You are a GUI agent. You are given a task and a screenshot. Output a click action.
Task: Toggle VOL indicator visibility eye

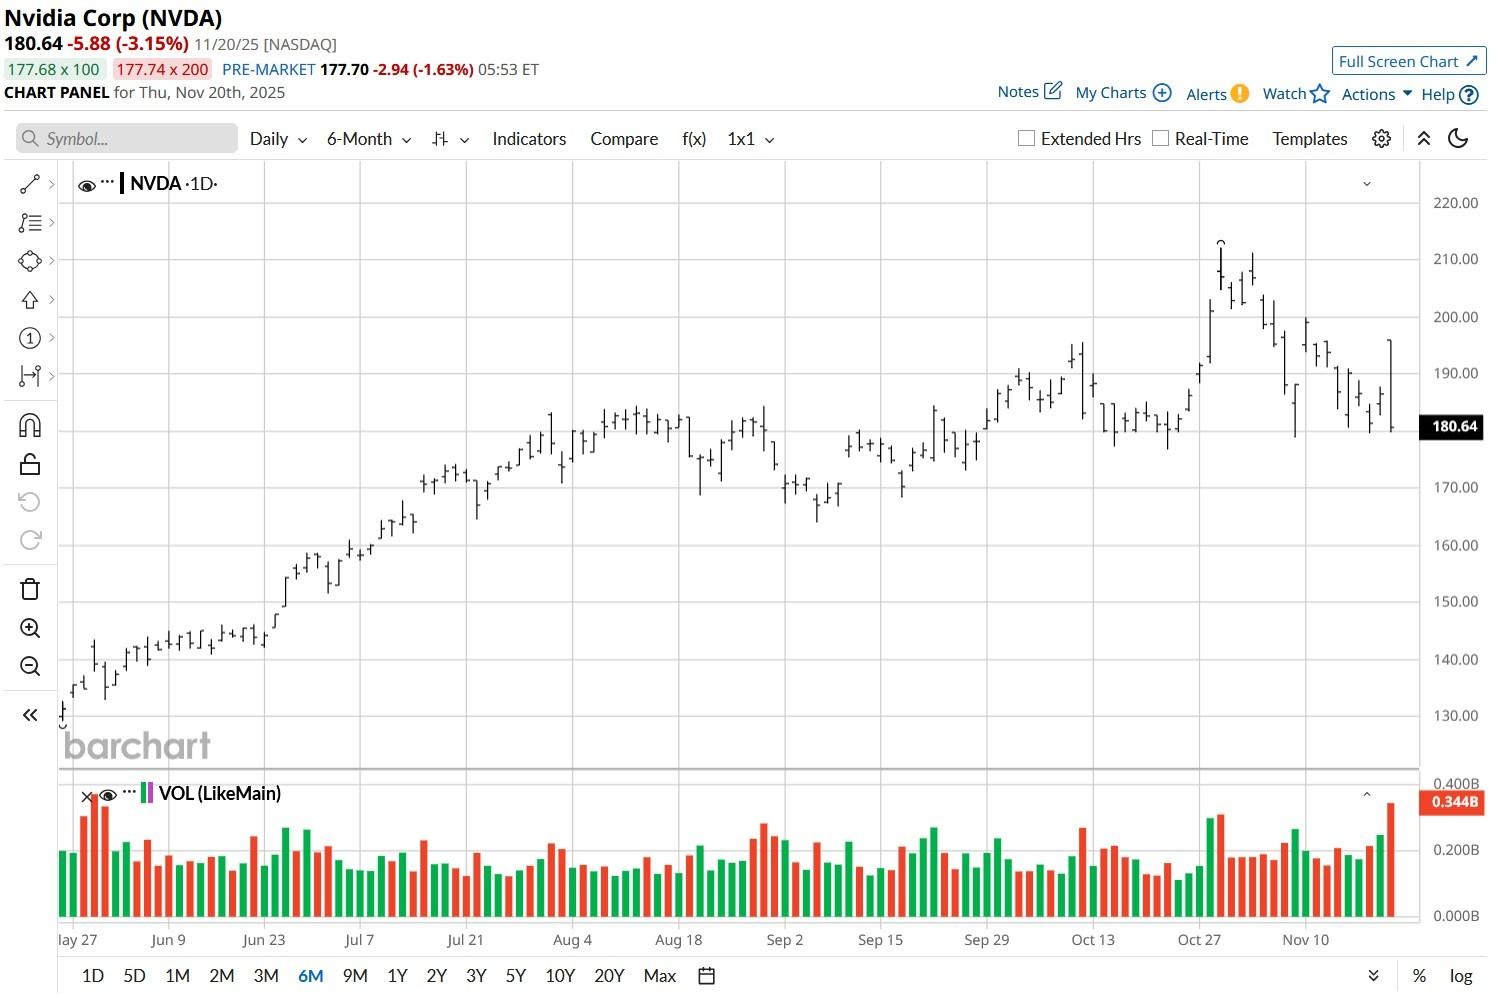108,796
